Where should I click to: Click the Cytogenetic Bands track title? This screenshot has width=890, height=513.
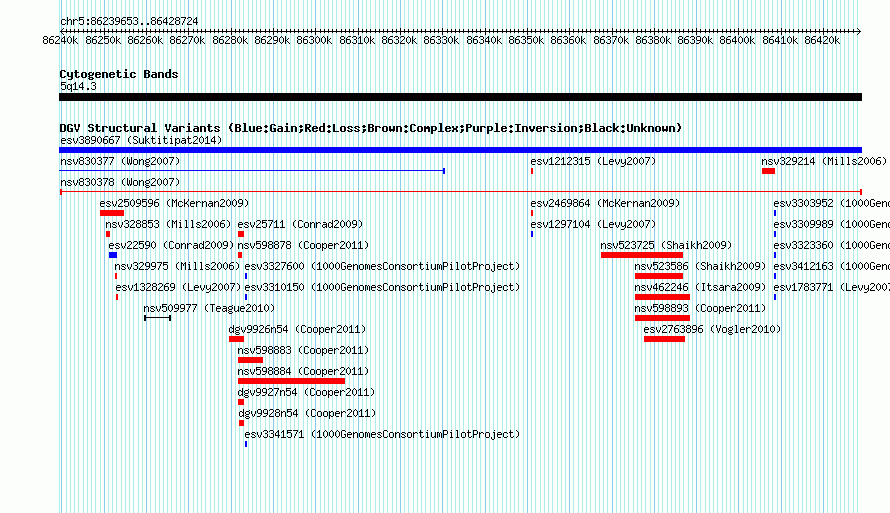(x=119, y=74)
